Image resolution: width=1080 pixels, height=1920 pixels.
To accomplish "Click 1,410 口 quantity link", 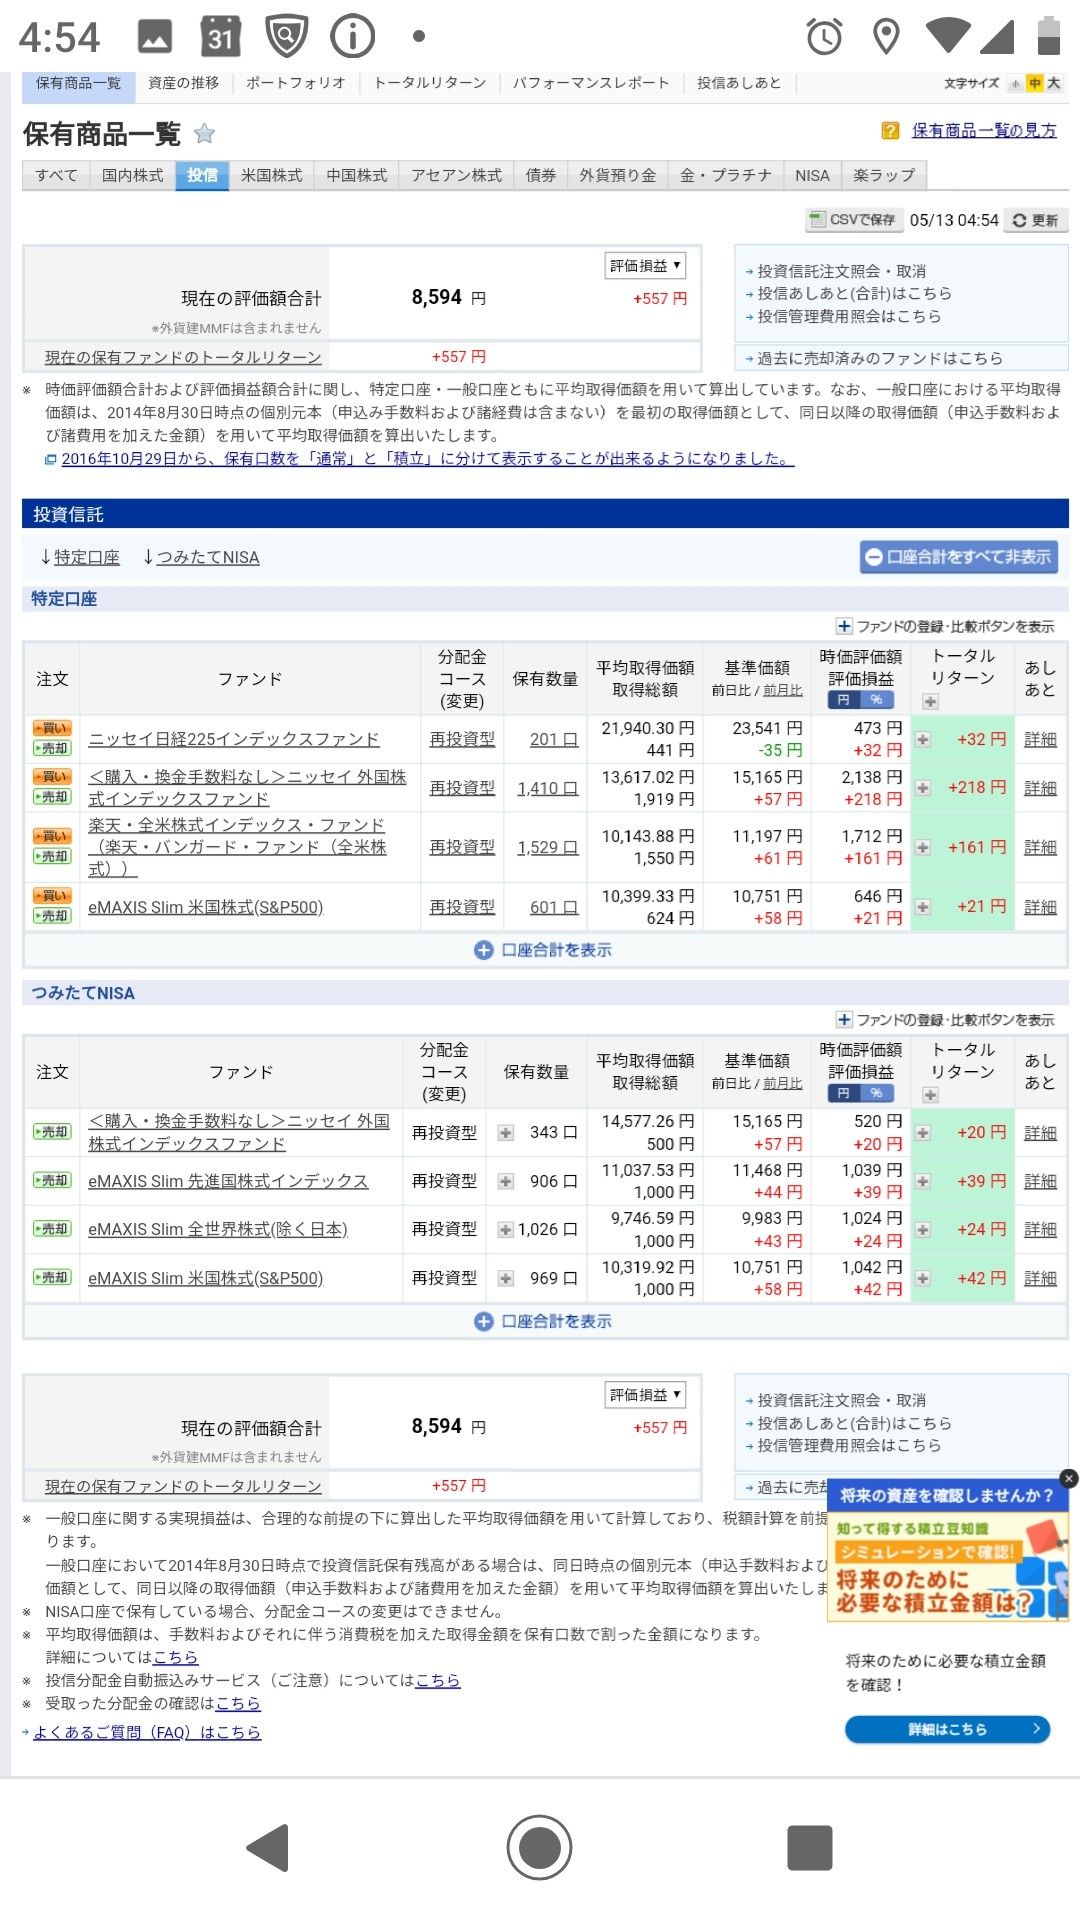I will [547, 788].
